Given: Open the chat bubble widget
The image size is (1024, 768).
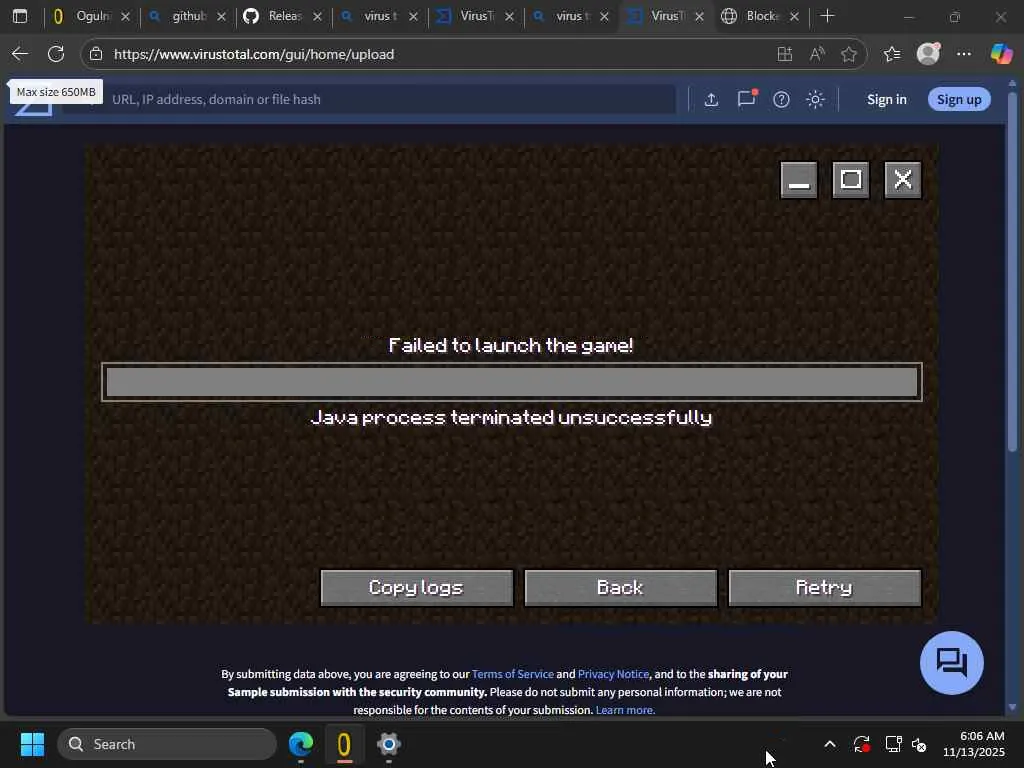Looking at the screenshot, I should point(952,663).
